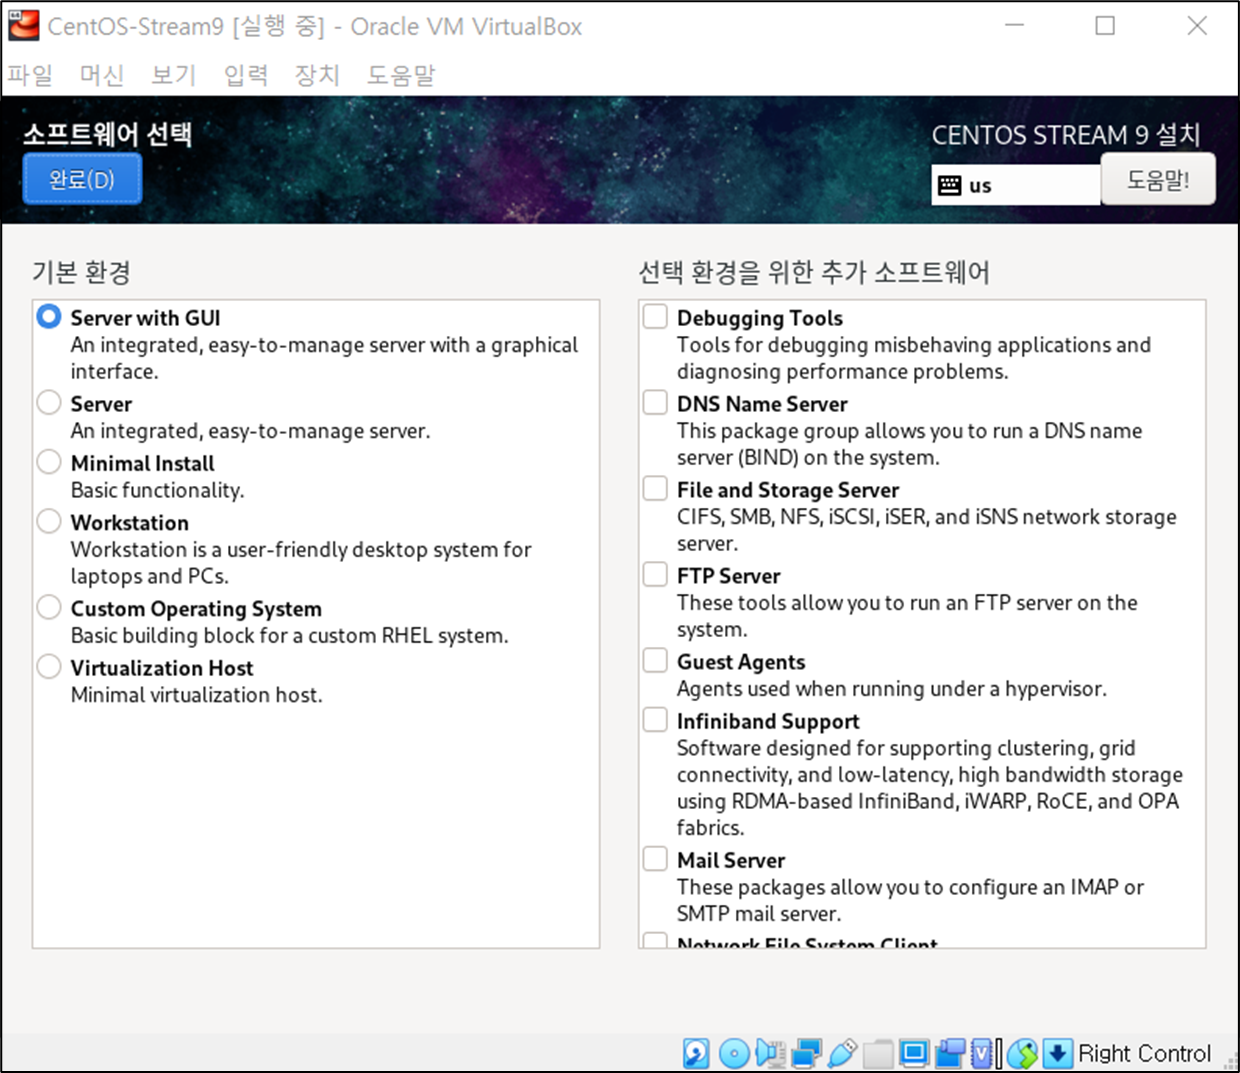Select the Server with GUI environment
This screenshot has width=1240, height=1073.
coord(49,317)
